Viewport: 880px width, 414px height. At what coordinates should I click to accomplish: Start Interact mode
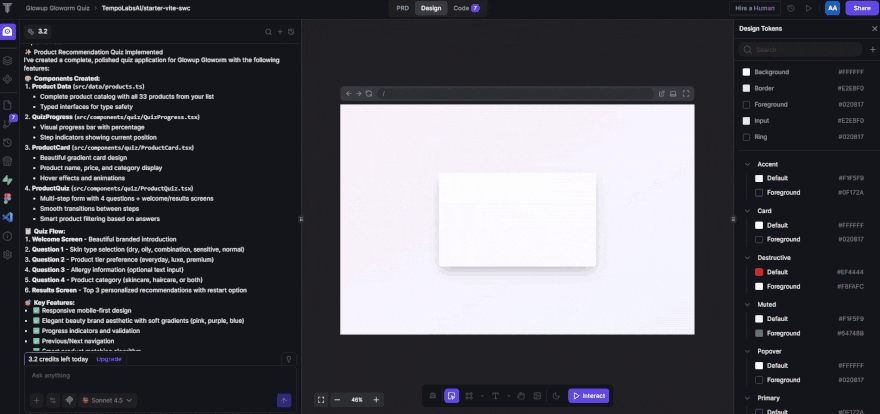[588, 396]
